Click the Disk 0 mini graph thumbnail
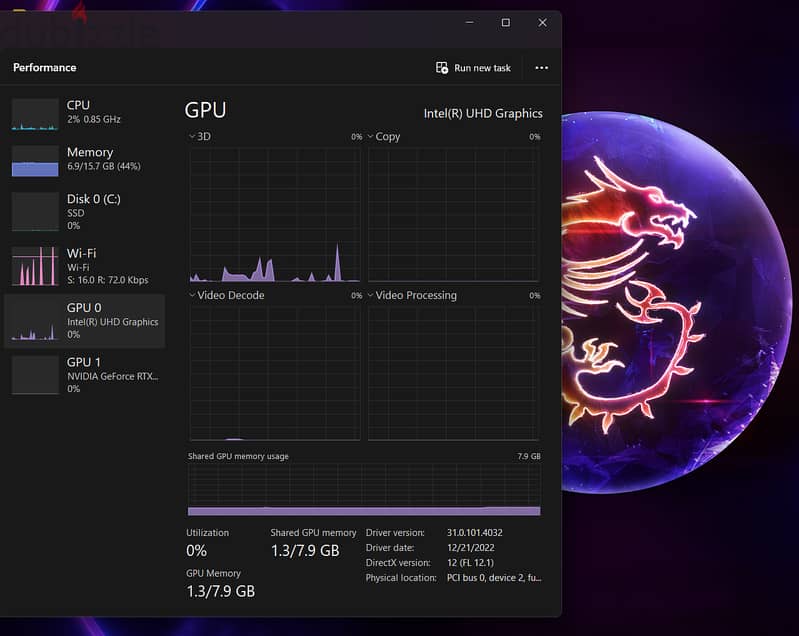Viewport: 799px width, 636px height. 35,211
